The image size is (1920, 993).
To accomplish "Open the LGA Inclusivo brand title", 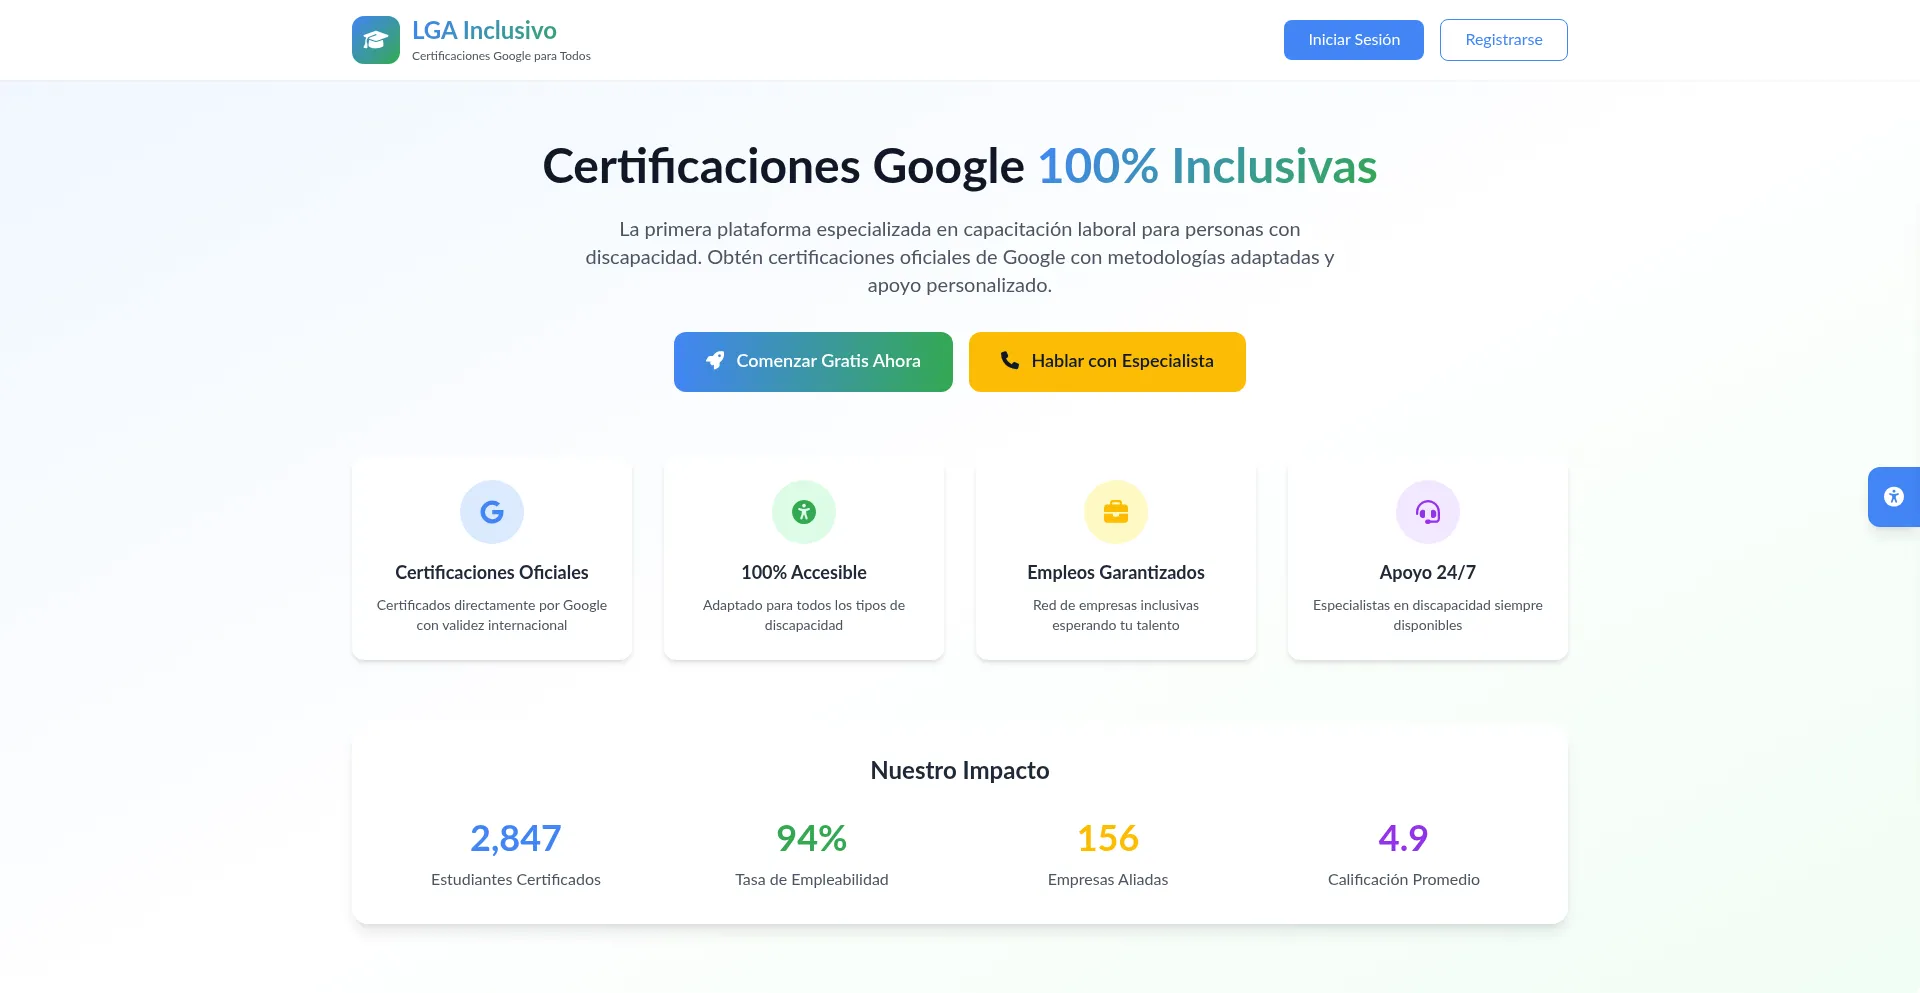I will [x=484, y=31].
